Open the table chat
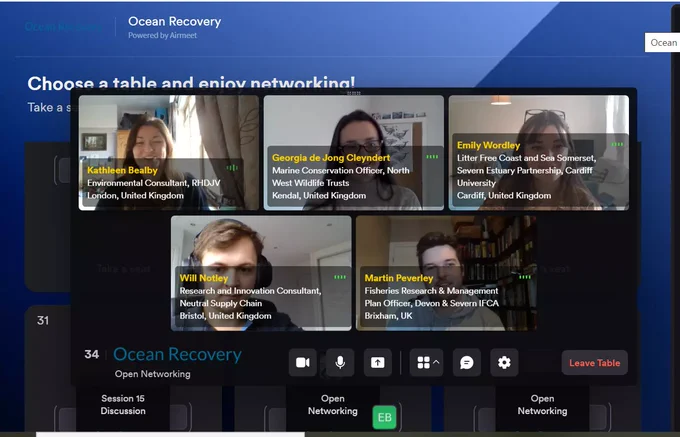 (467, 362)
